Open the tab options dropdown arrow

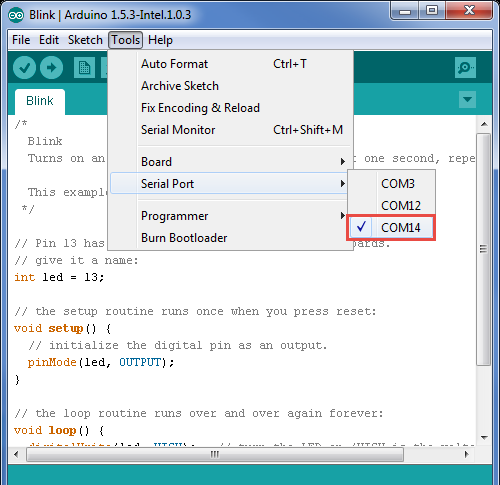467,99
